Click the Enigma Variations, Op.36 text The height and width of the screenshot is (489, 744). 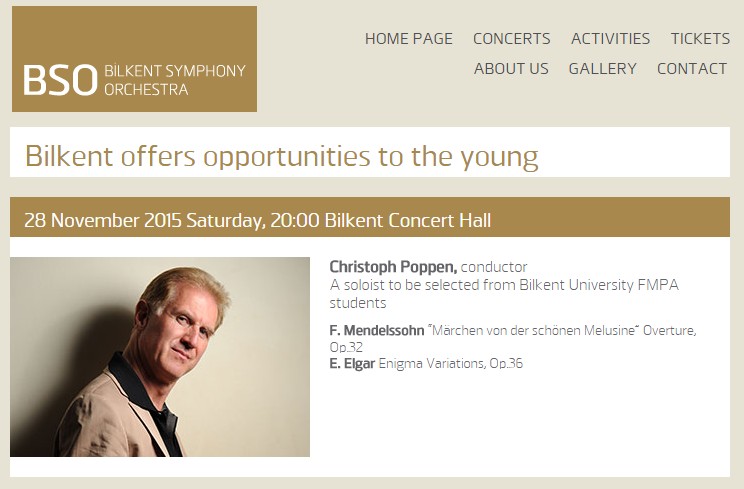(450, 363)
